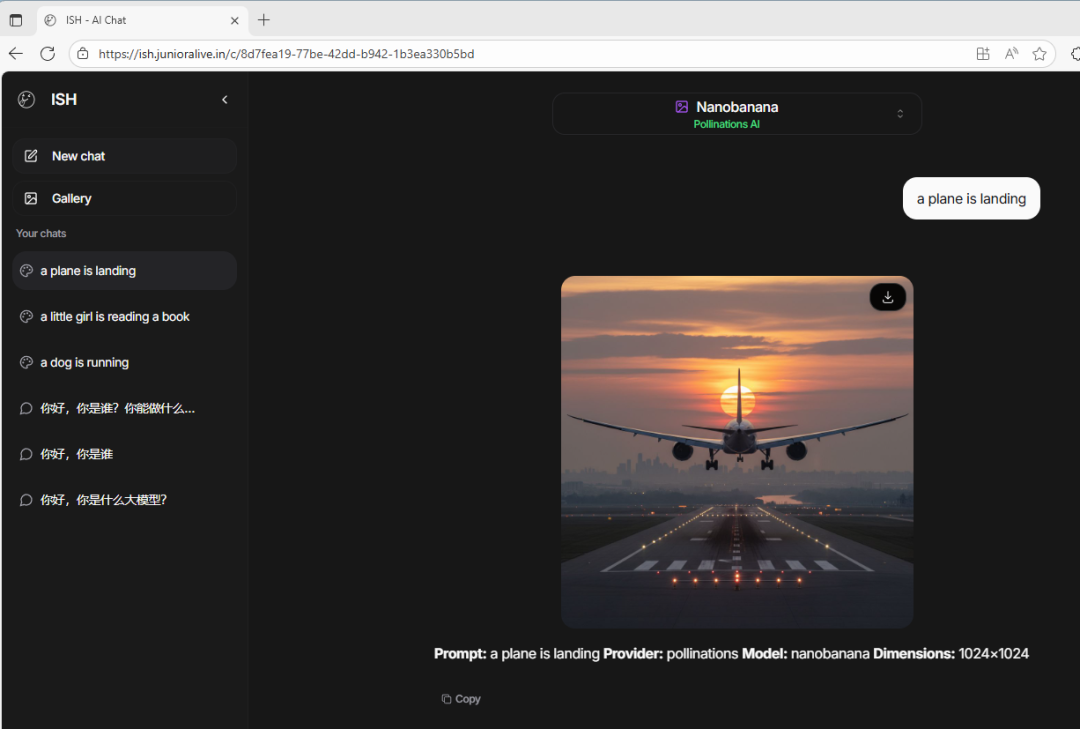Image resolution: width=1080 pixels, height=729 pixels.
Task: Open 'a little girl is reading a book' chat
Action: pos(115,317)
